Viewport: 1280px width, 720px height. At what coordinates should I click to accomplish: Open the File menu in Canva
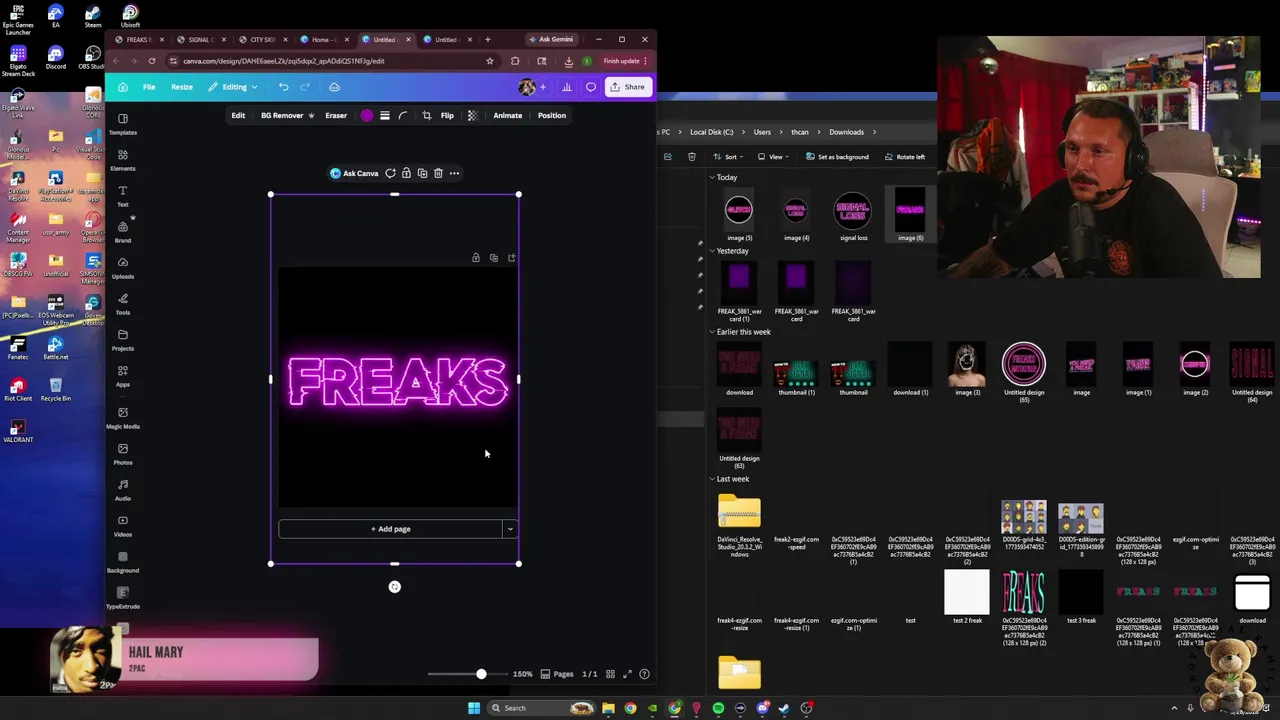point(149,87)
